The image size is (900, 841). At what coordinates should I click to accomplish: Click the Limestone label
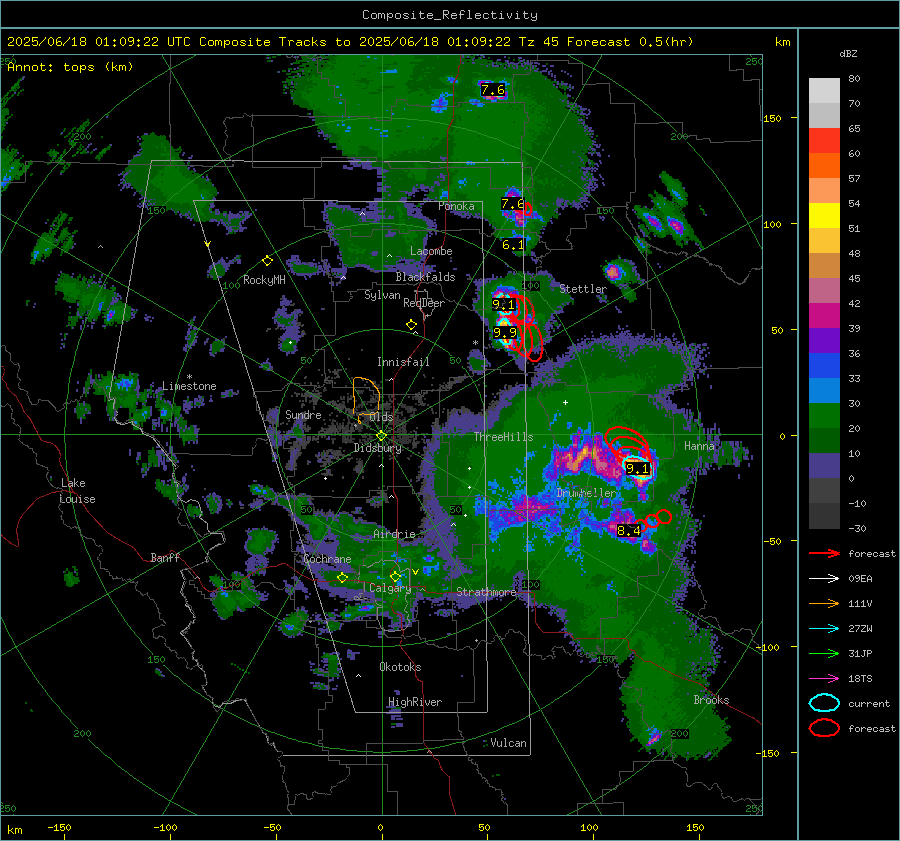[189, 386]
